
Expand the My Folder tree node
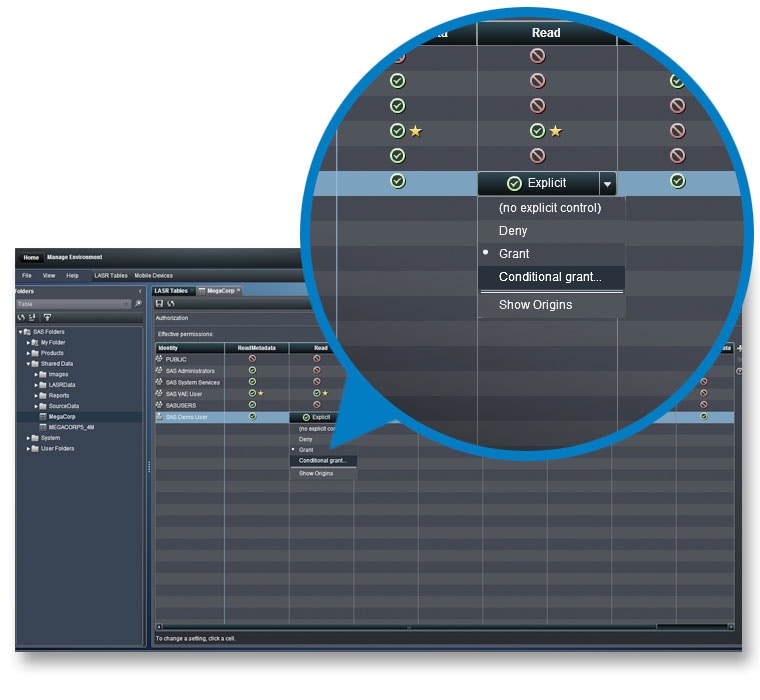(28, 343)
